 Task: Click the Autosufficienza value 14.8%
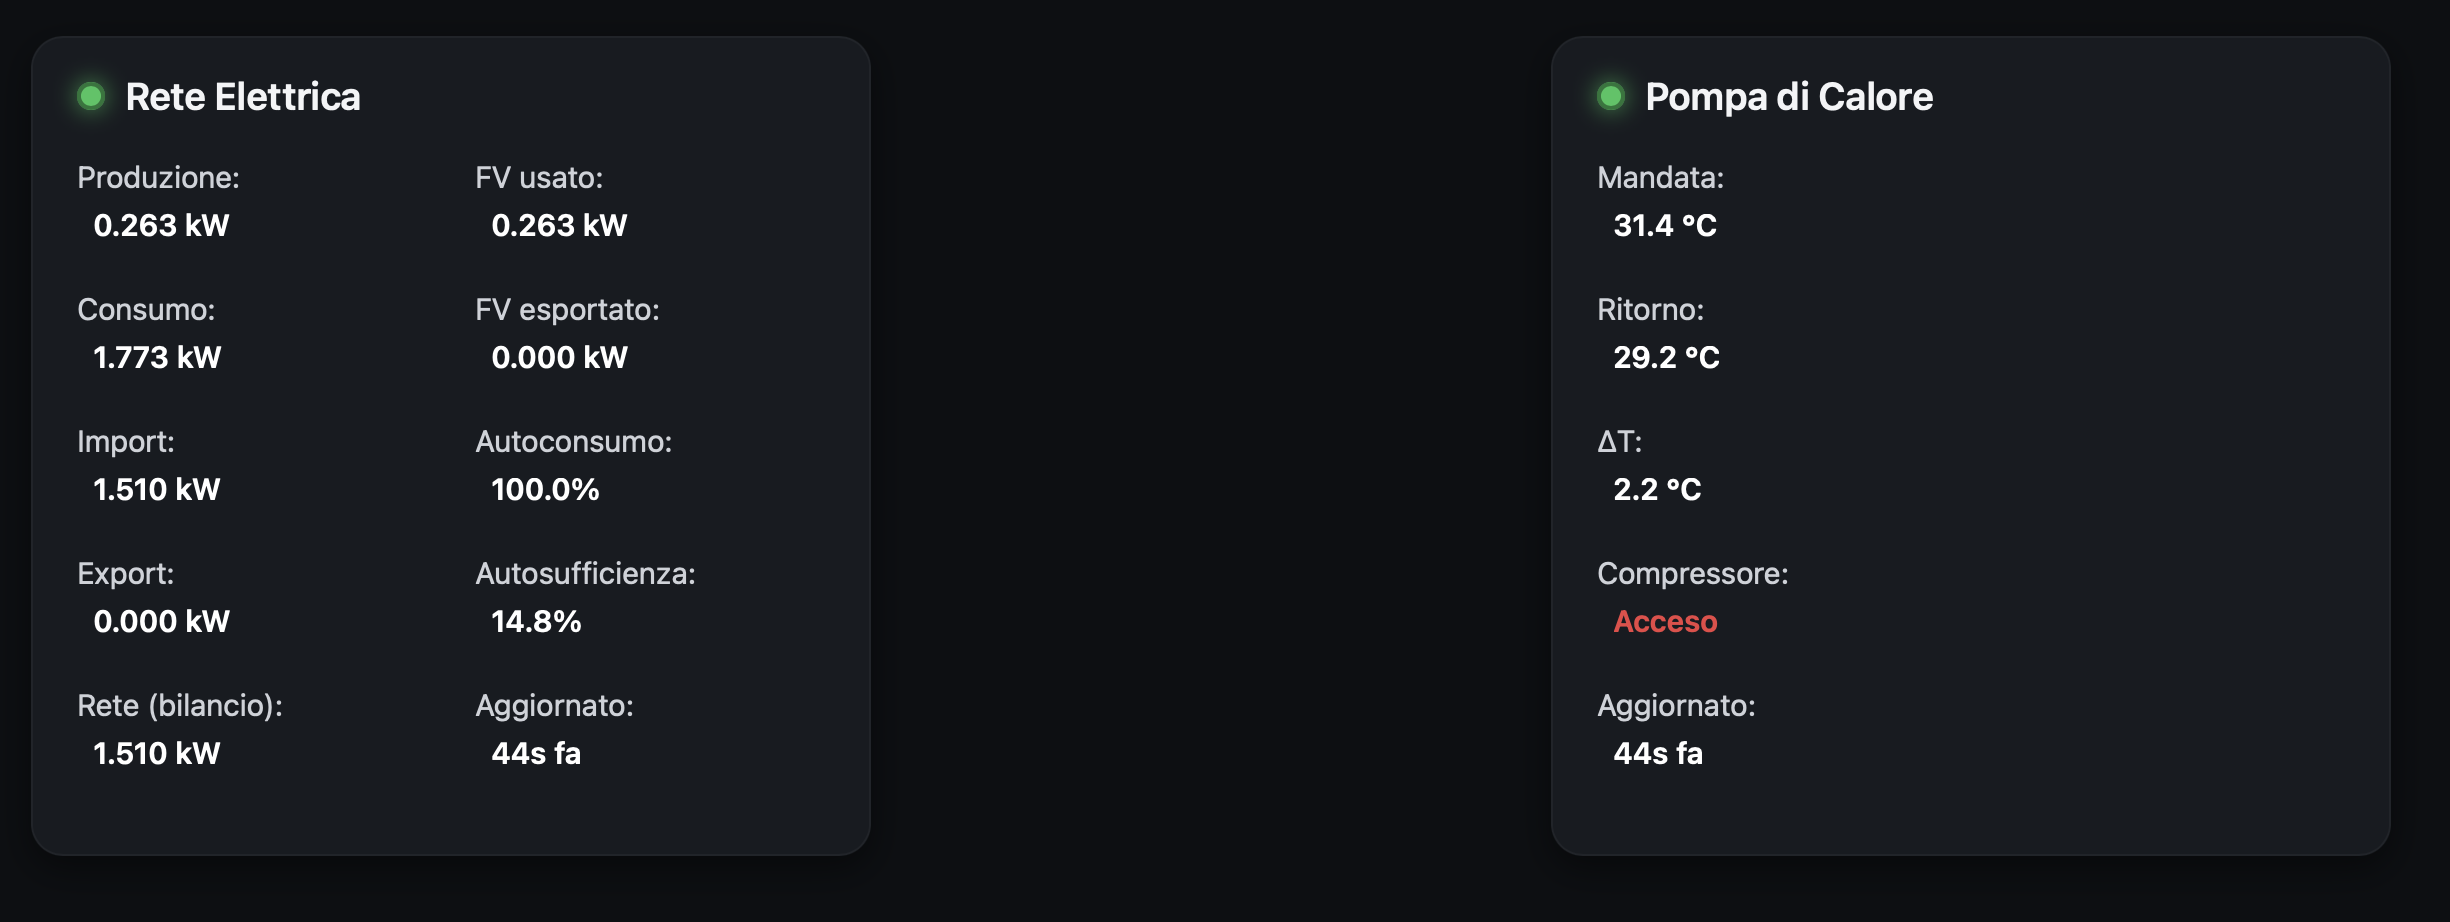click(x=536, y=621)
